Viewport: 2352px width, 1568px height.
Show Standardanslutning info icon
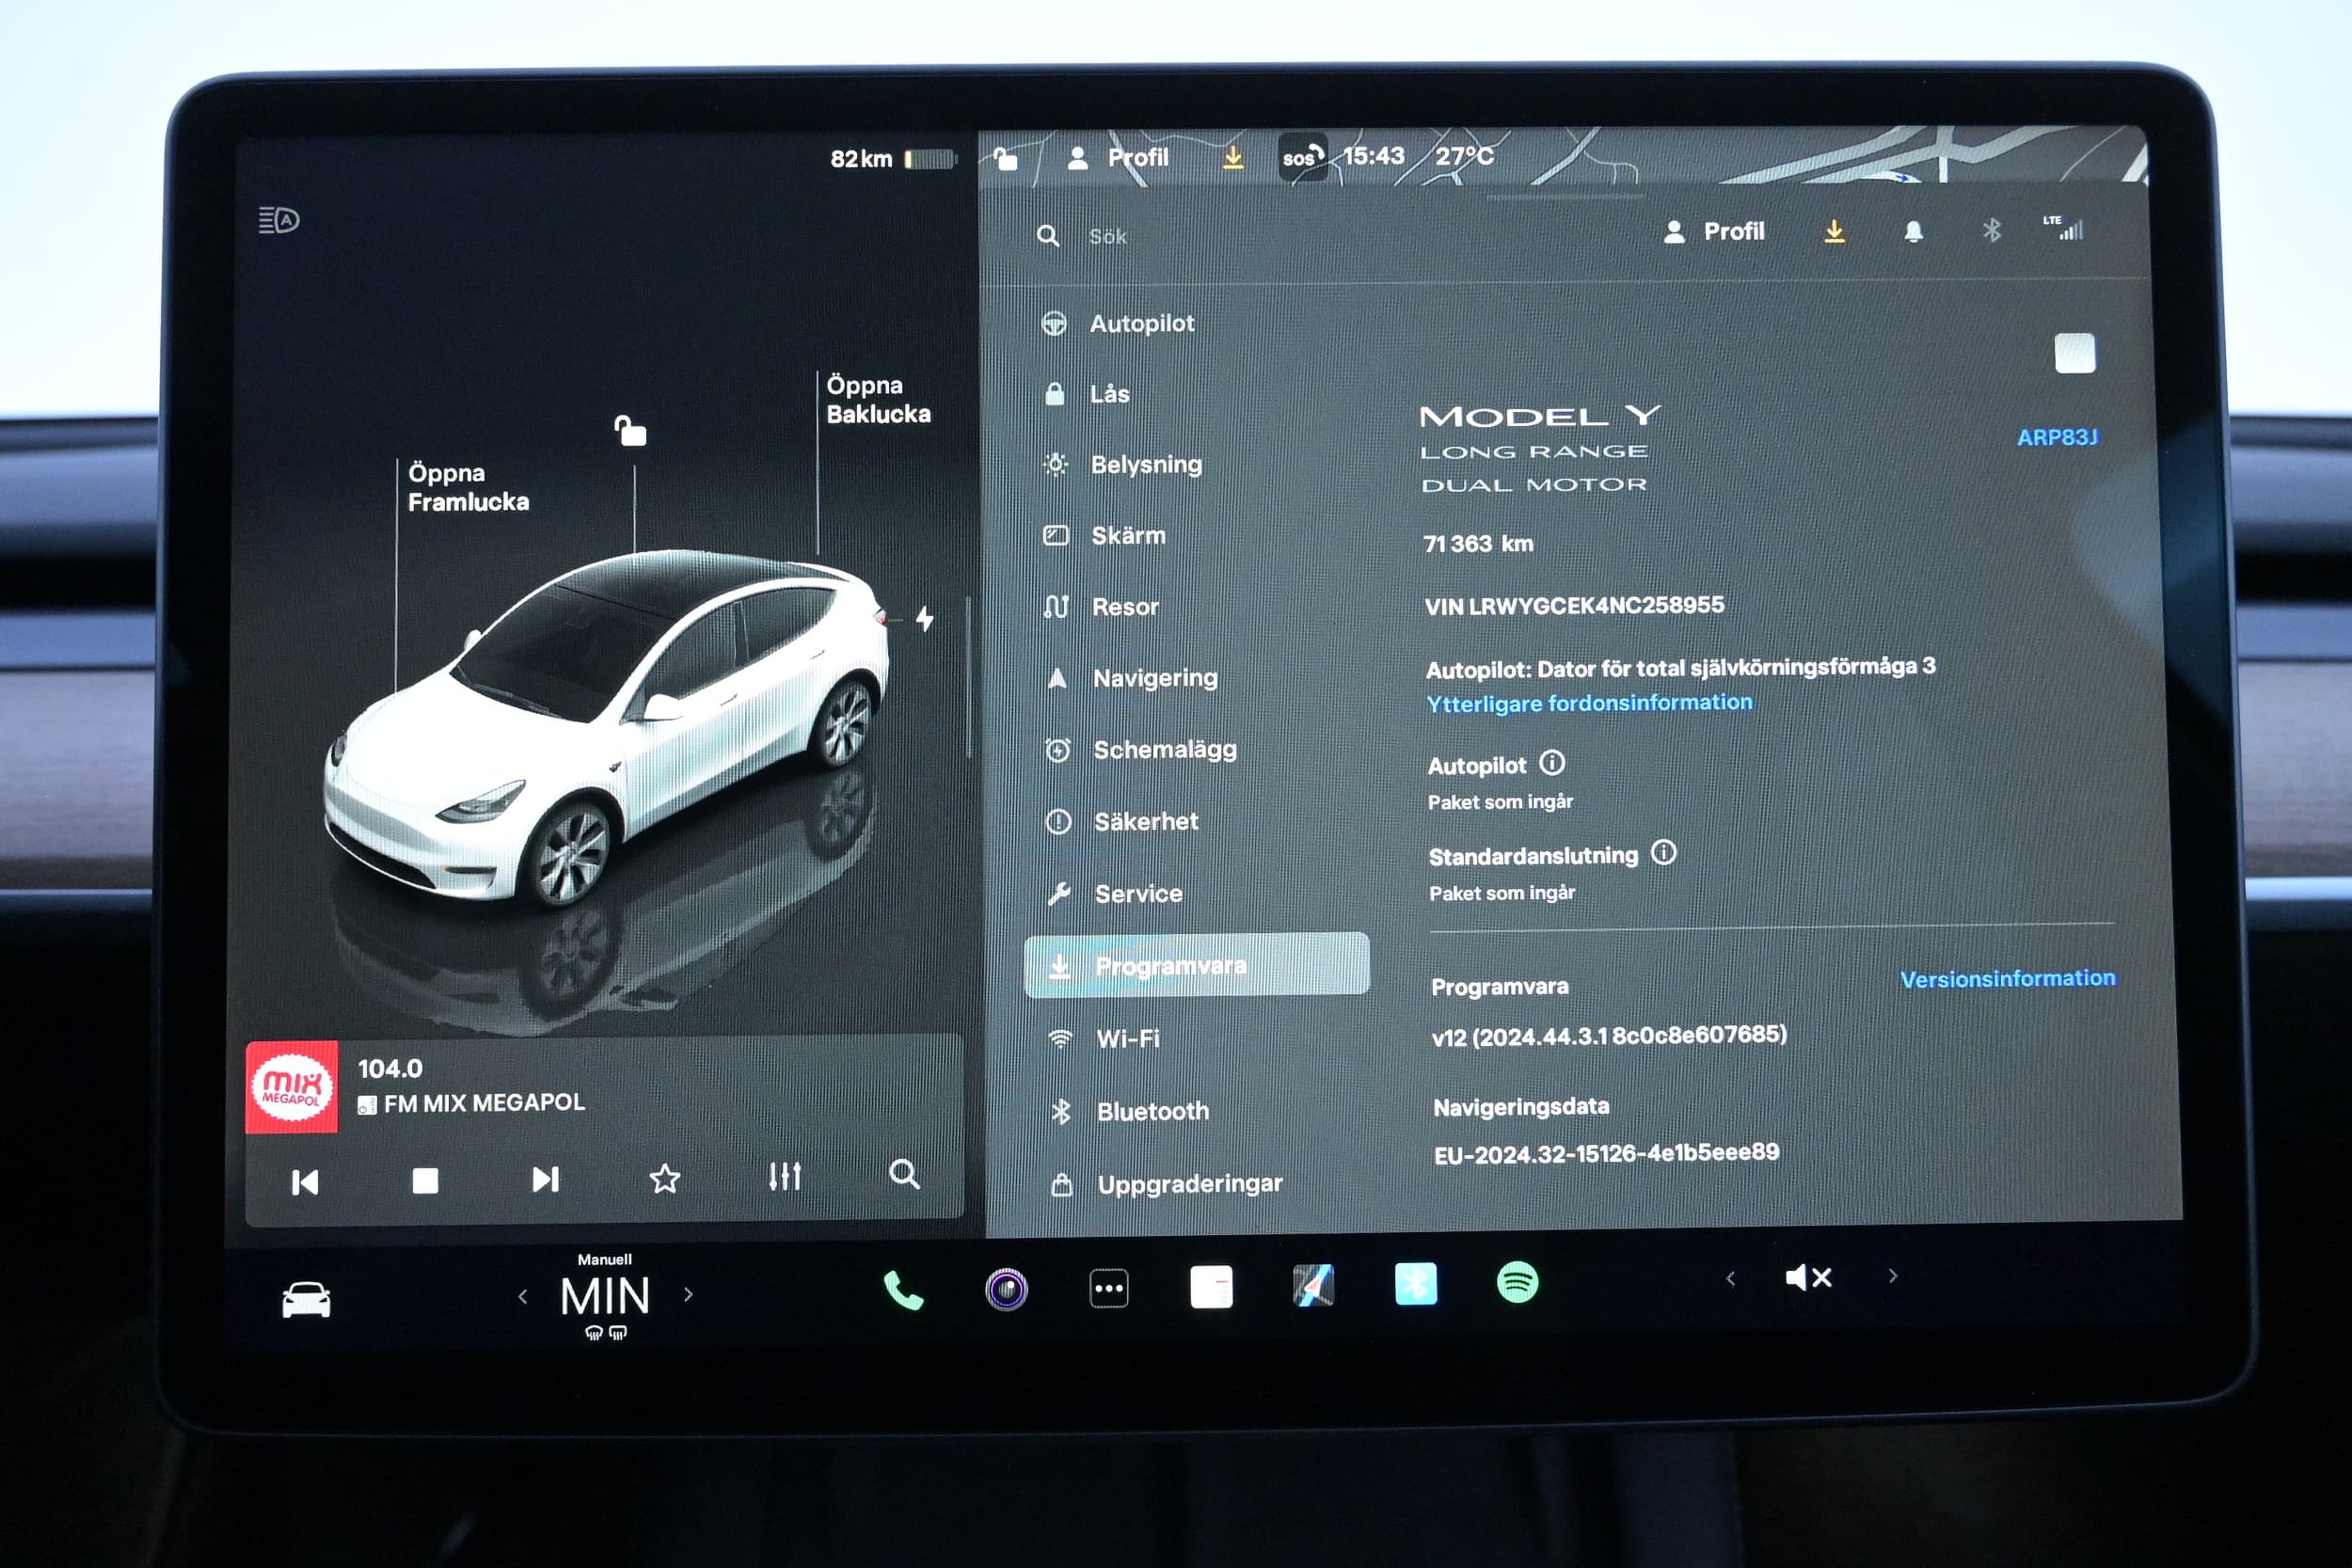(x=1663, y=853)
